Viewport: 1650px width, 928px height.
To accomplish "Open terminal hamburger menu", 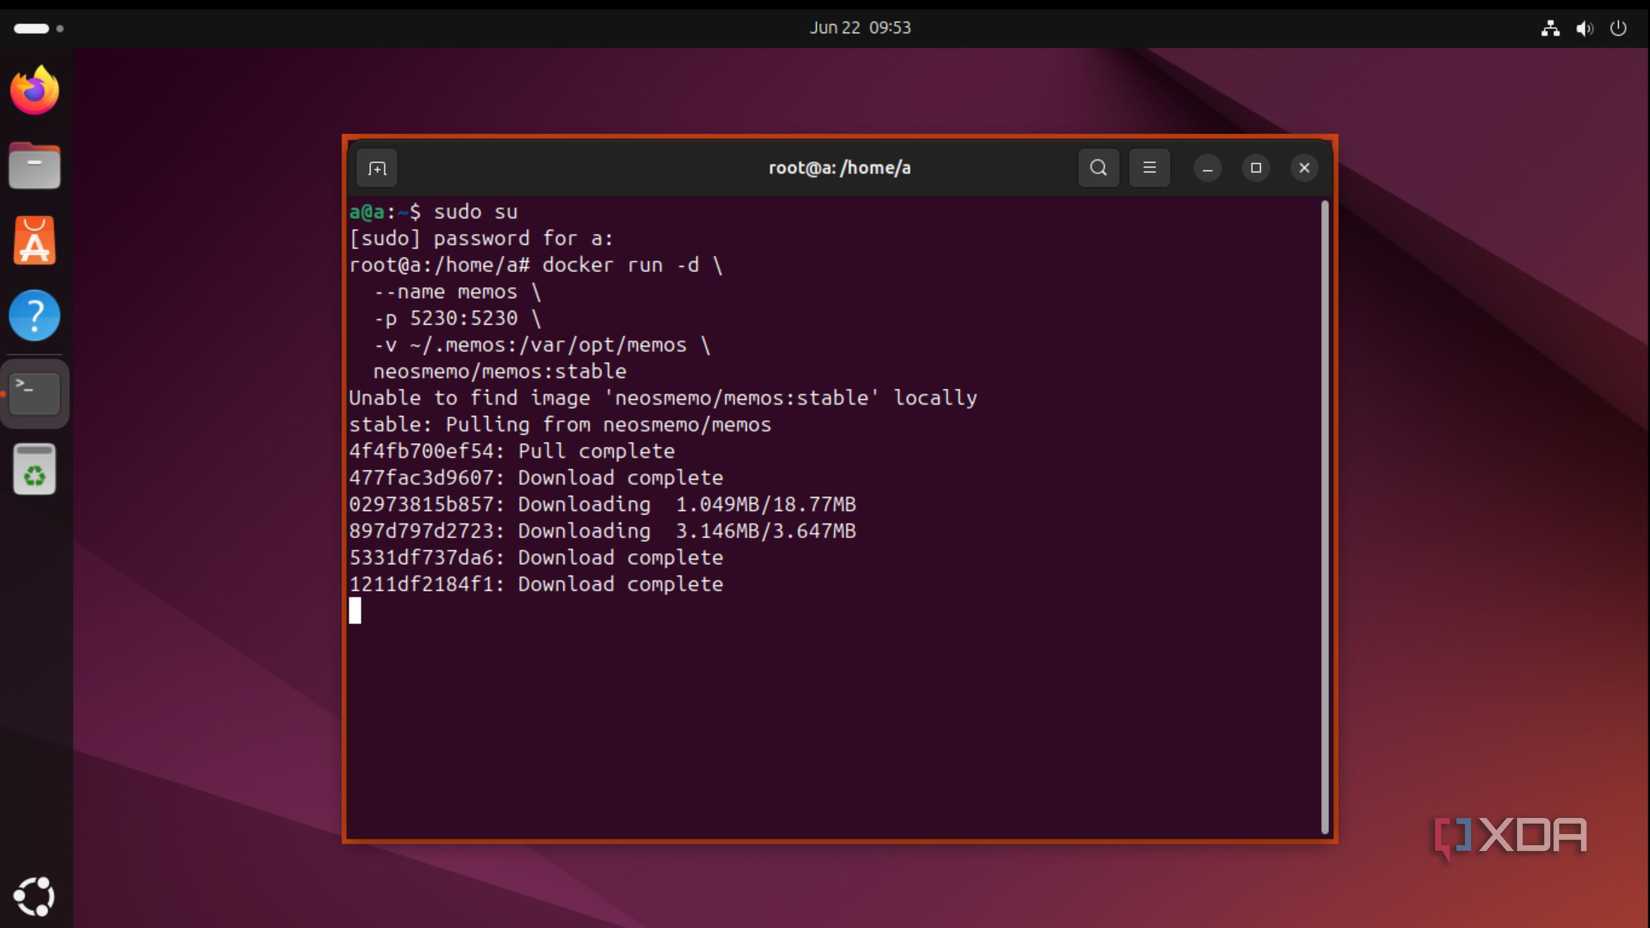I will pyautogui.click(x=1149, y=168).
